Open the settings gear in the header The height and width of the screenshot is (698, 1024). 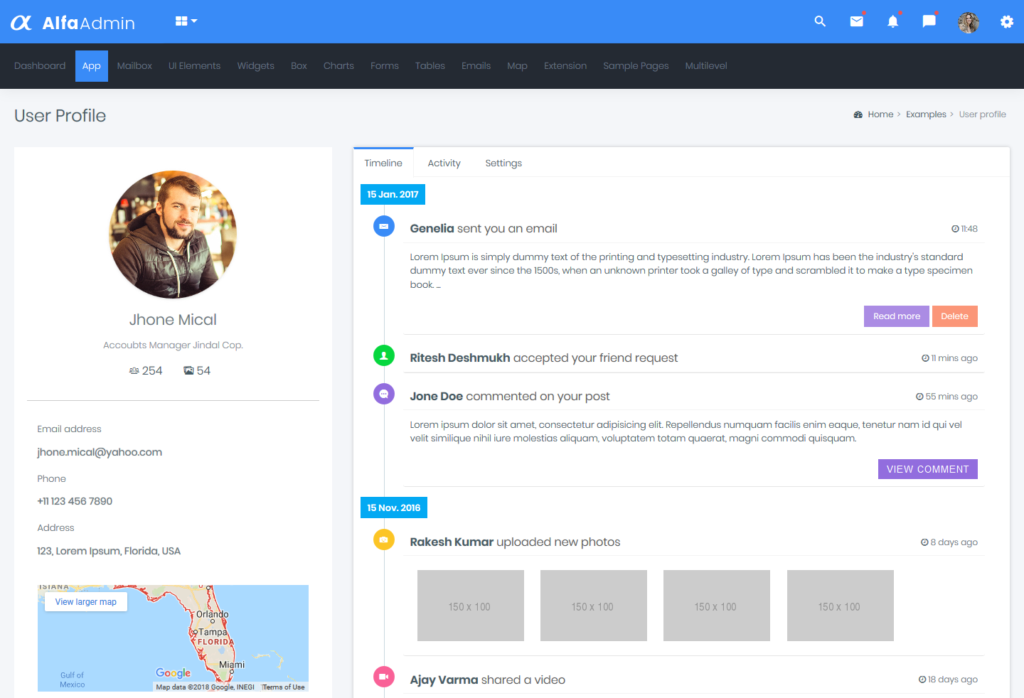(x=1007, y=21)
